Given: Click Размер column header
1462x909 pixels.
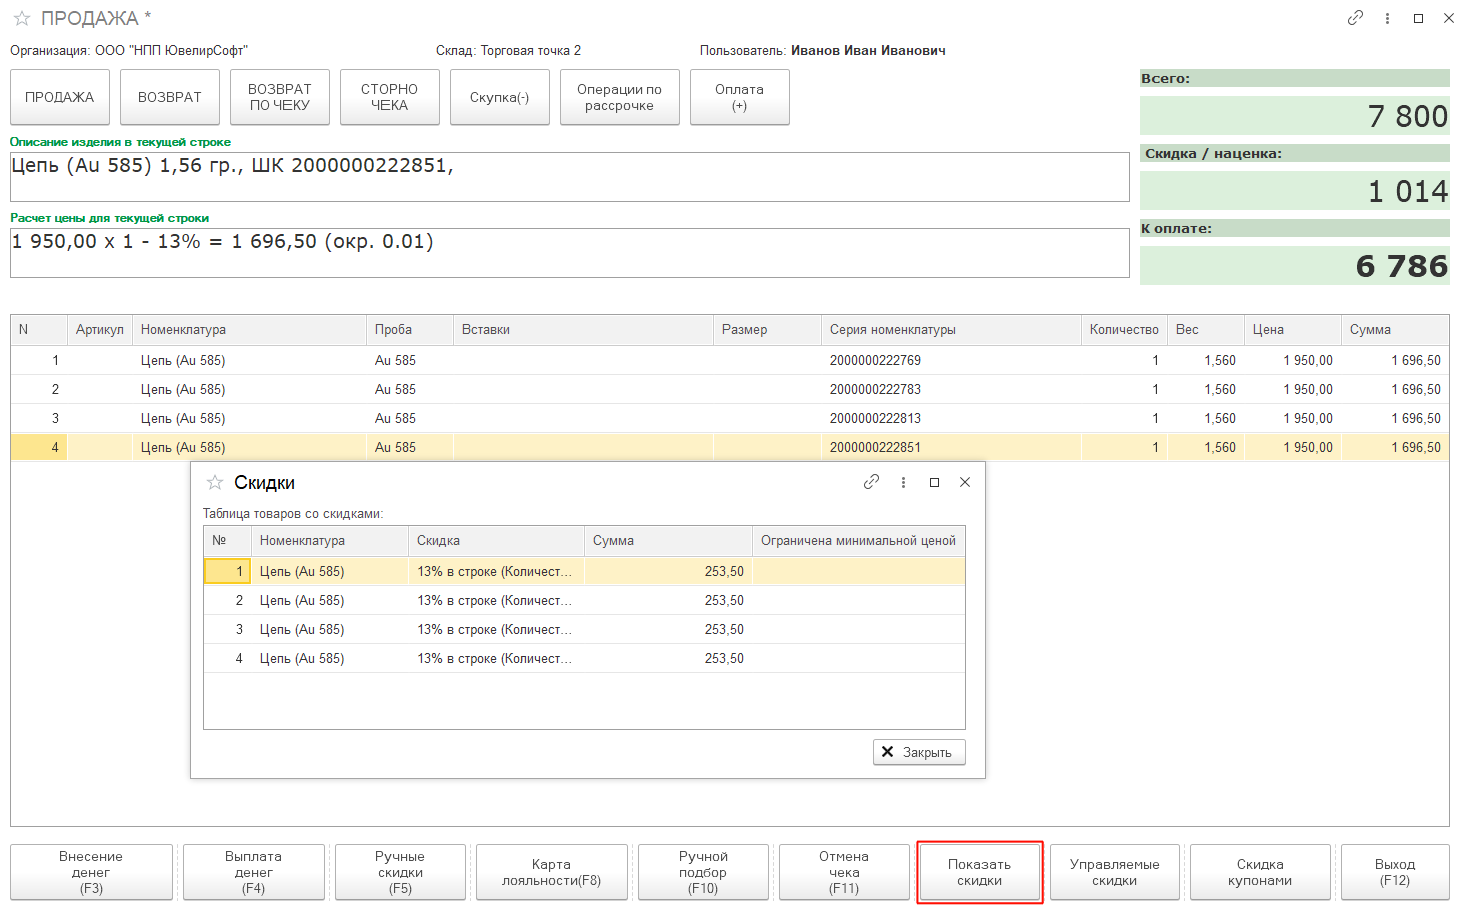Looking at the screenshot, I should [x=767, y=330].
